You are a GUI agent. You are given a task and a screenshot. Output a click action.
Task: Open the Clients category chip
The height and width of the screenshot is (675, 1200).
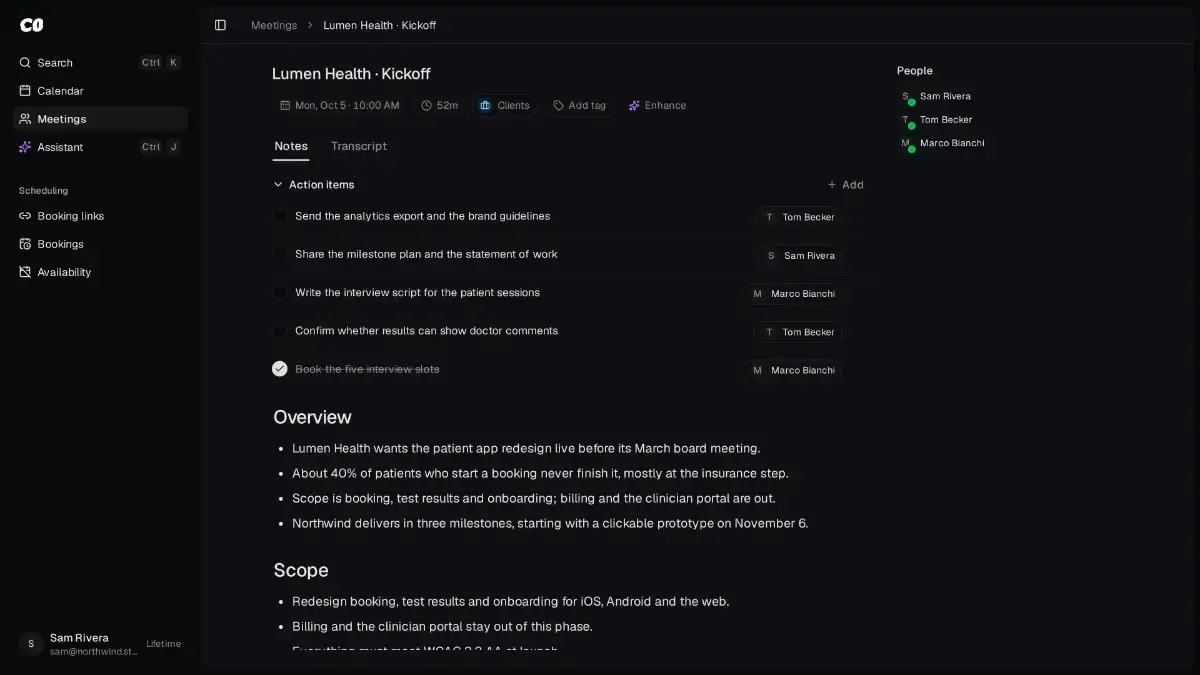[x=504, y=105]
